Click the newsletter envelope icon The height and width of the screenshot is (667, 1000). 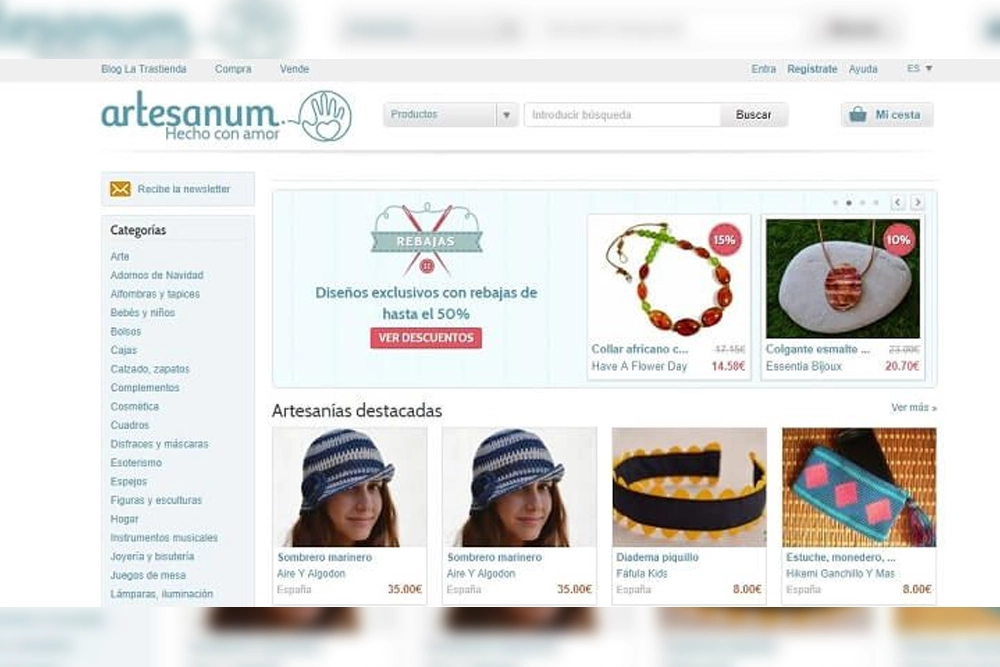[x=120, y=189]
